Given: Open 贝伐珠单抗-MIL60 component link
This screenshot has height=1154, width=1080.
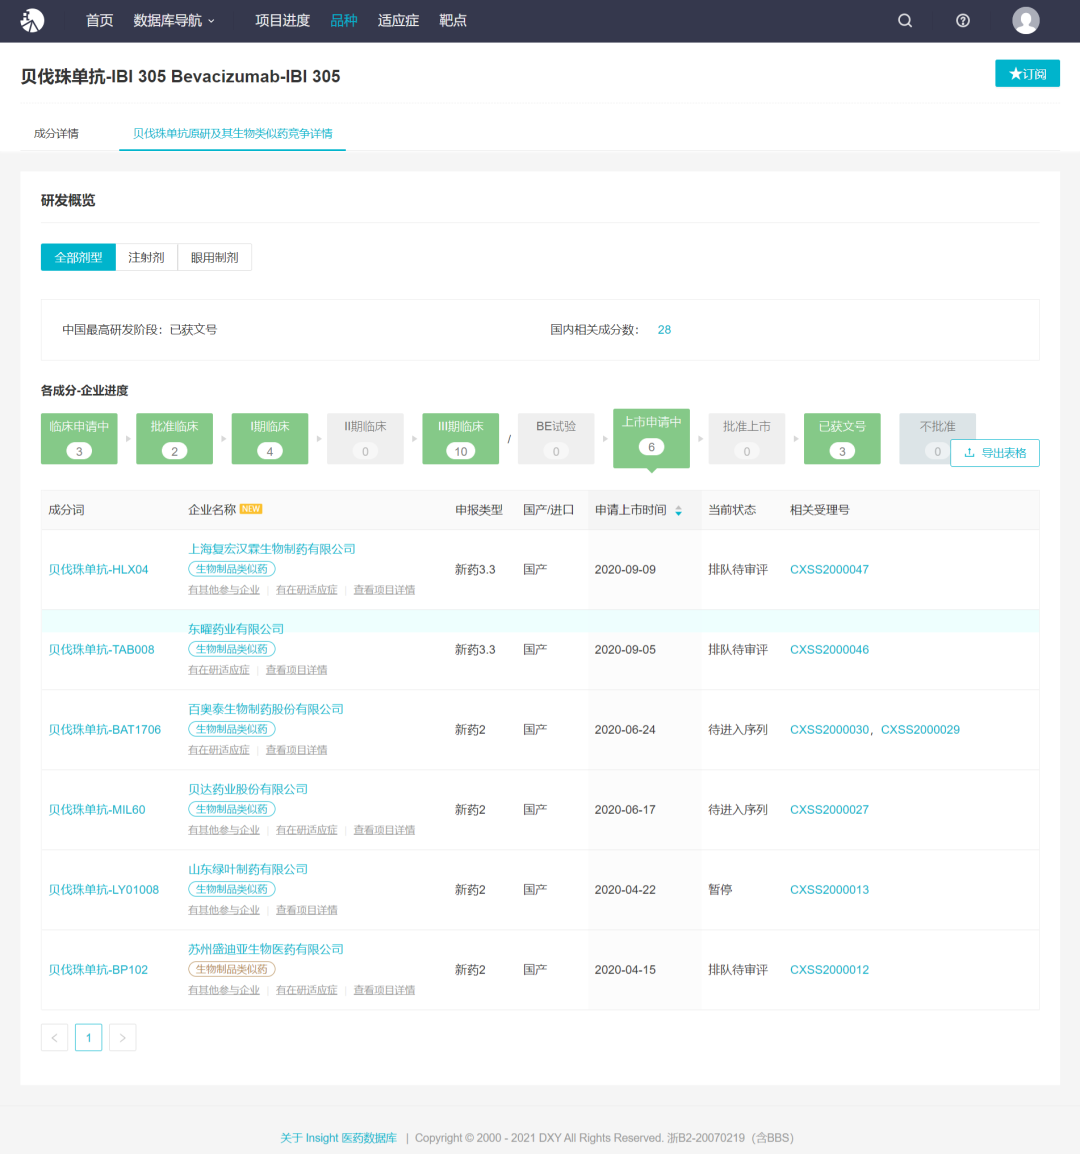Looking at the screenshot, I should point(96,810).
